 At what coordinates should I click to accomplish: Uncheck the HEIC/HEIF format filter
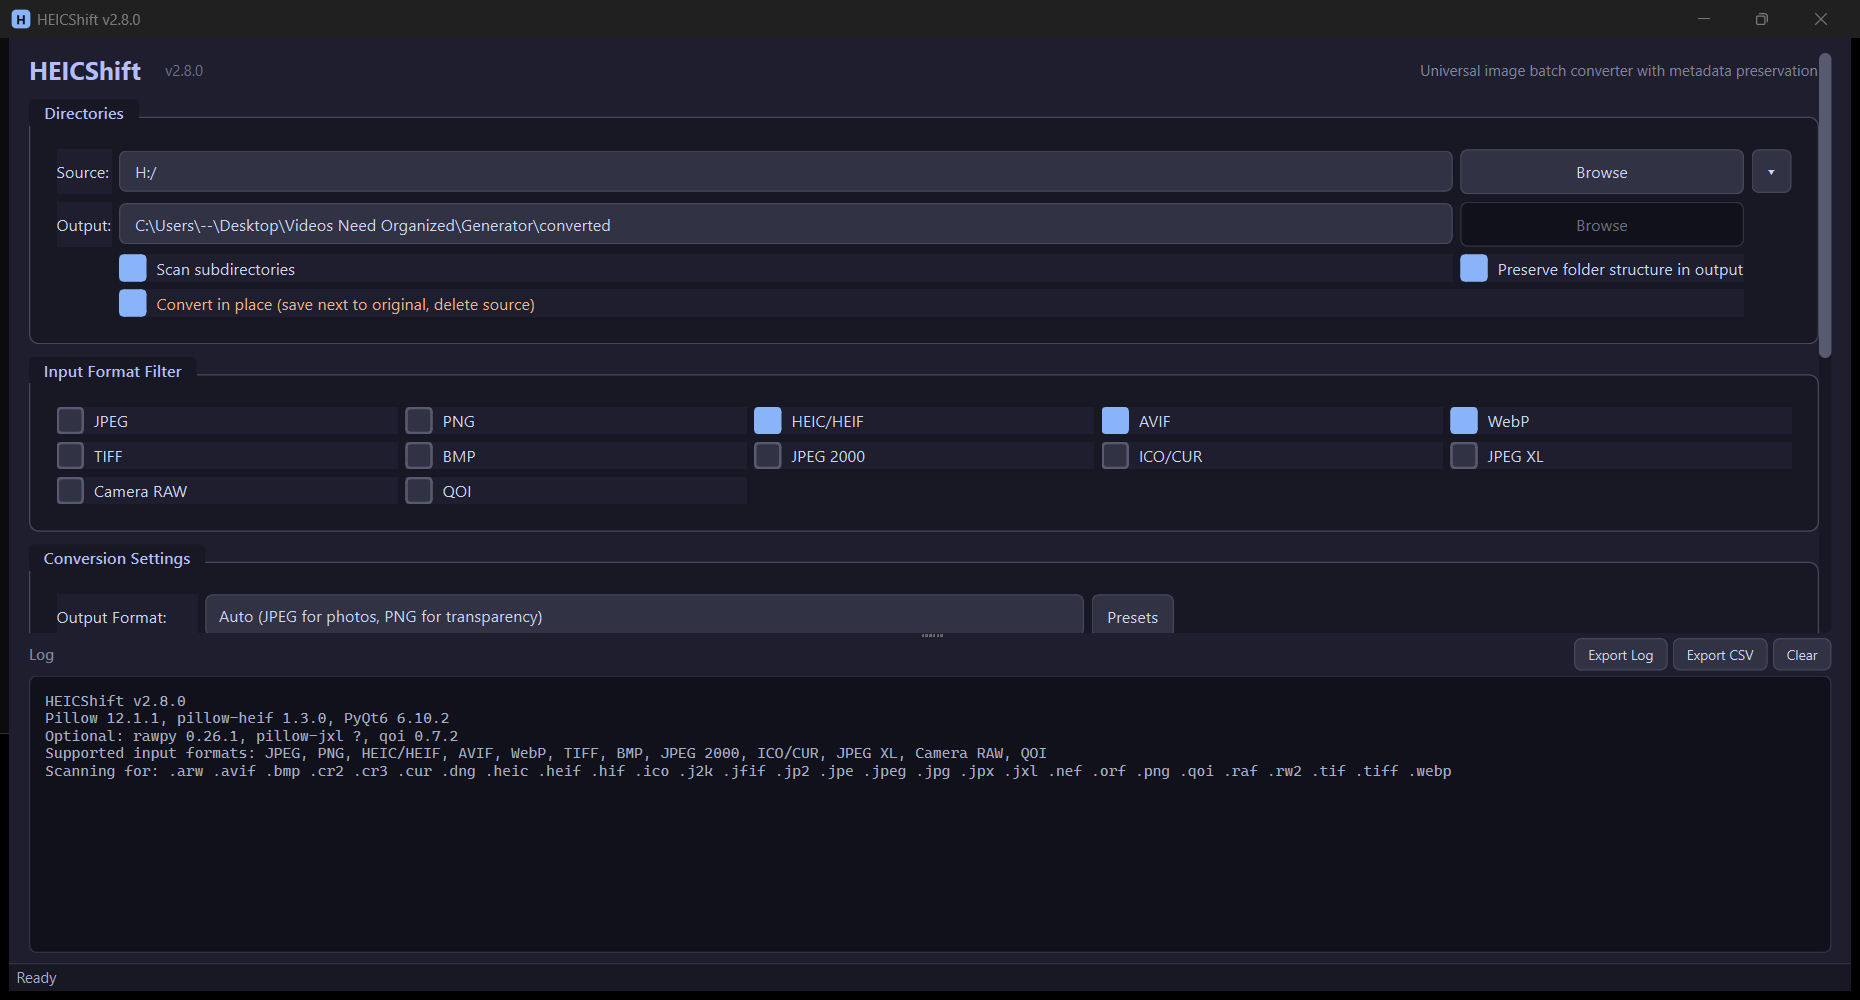click(x=767, y=420)
